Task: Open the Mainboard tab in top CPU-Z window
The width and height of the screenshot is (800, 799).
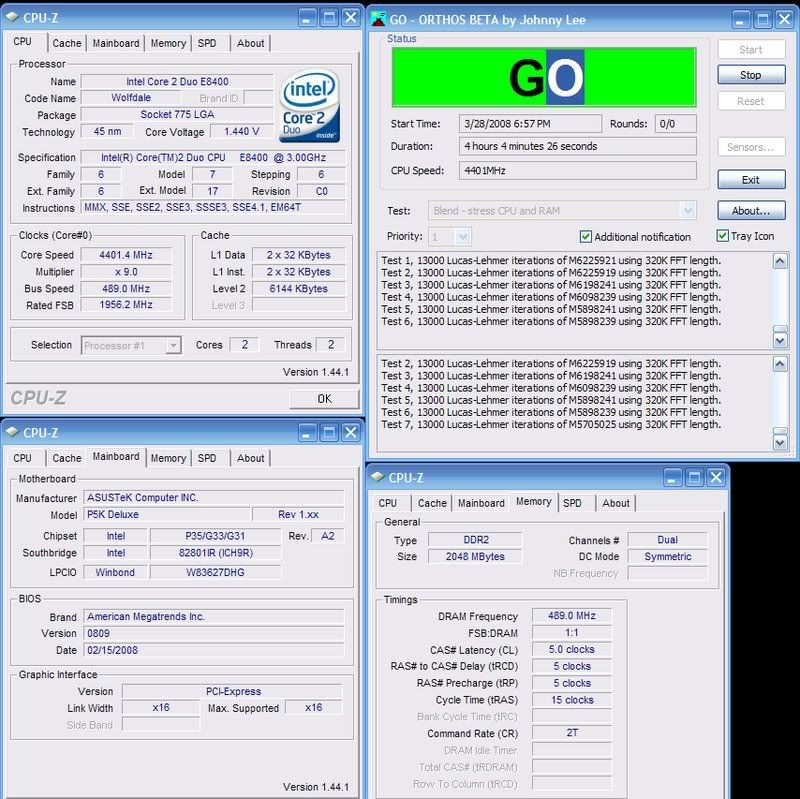Action: 116,43
